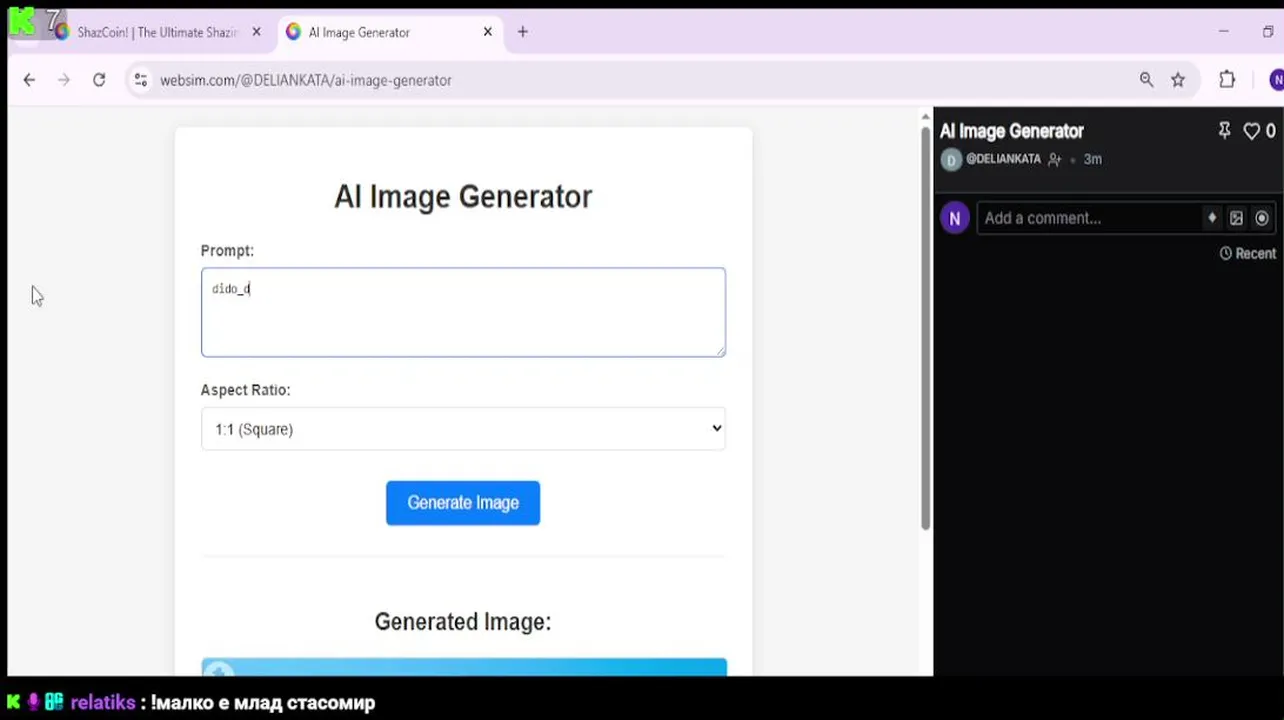Click the Add a comment field
The height and width of the screenshot is (720, 1284).
pos(1090,218)
